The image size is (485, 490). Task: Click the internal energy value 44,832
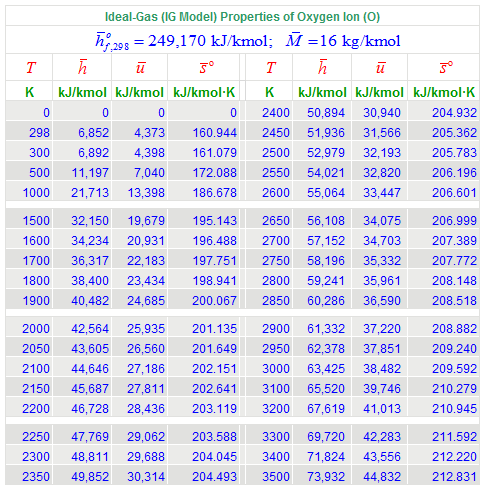point(382,477)
